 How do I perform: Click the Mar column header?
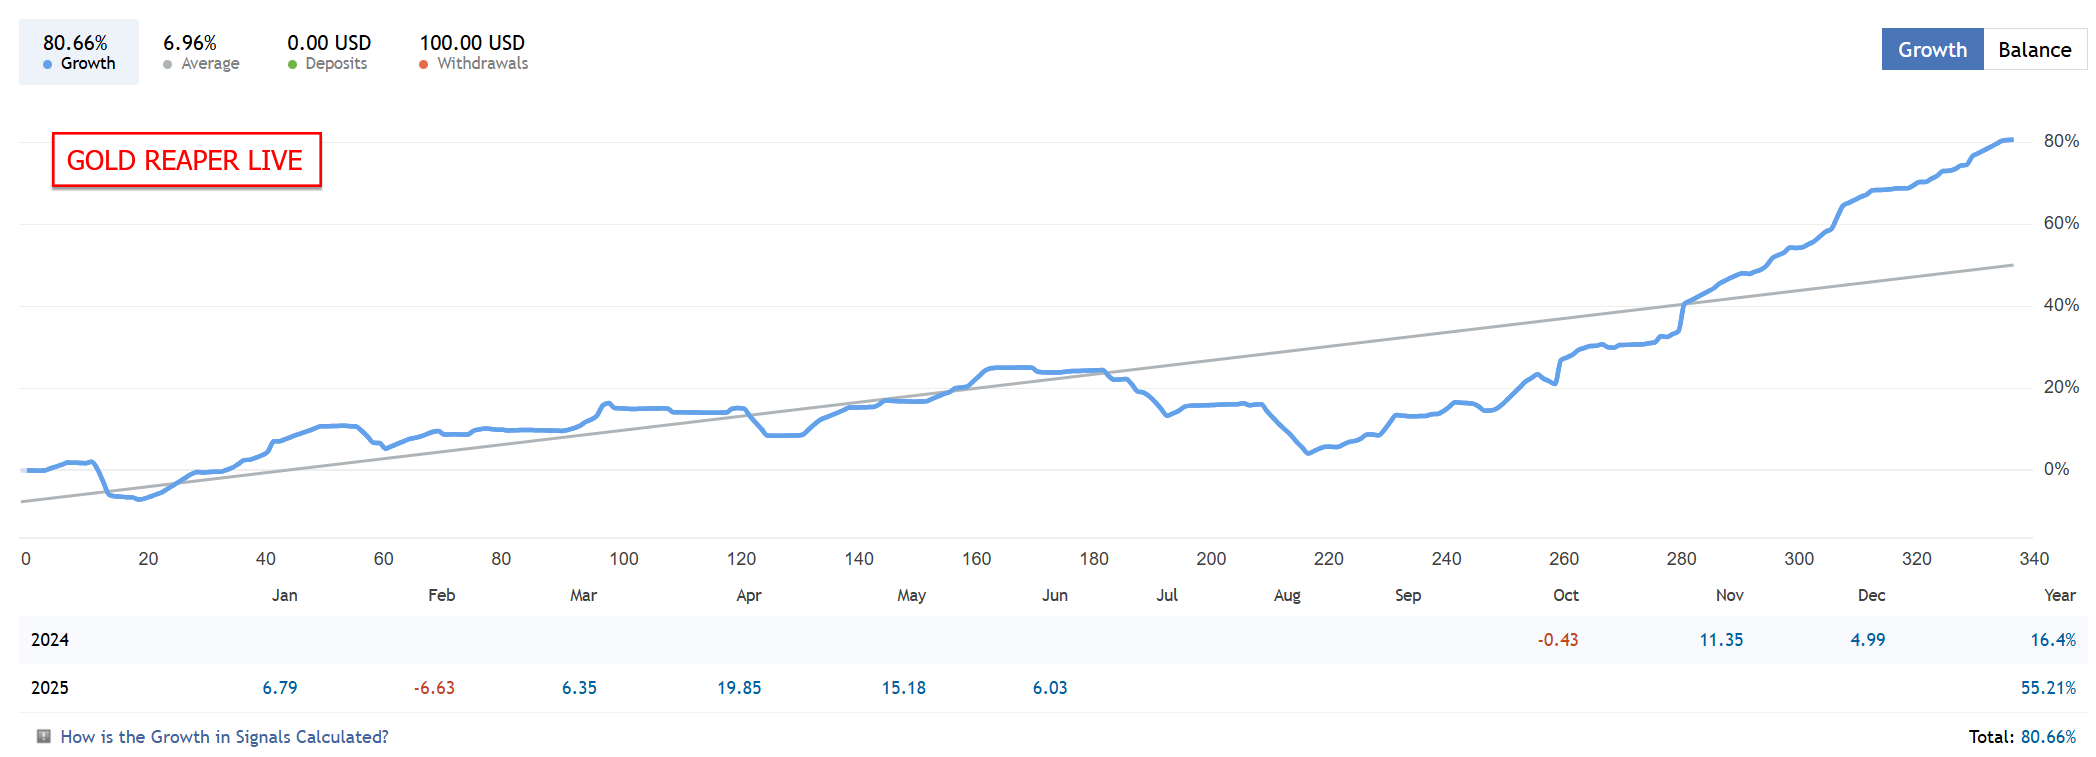click(x=584, y=595)
